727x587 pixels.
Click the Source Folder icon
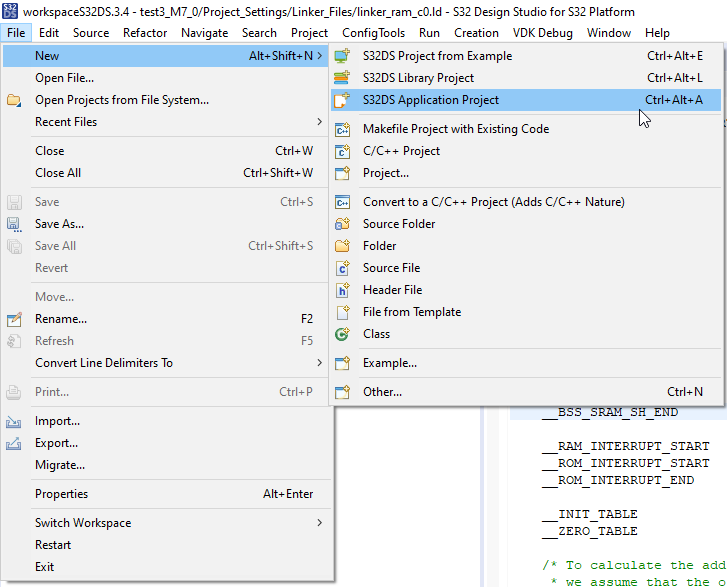[342, 224]
